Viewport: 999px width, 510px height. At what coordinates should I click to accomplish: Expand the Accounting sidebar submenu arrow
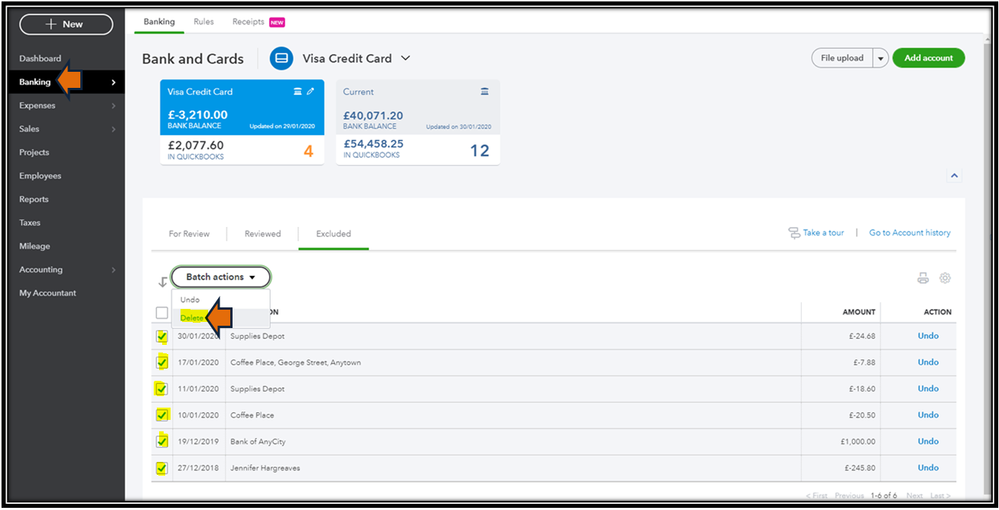[113, 270]
